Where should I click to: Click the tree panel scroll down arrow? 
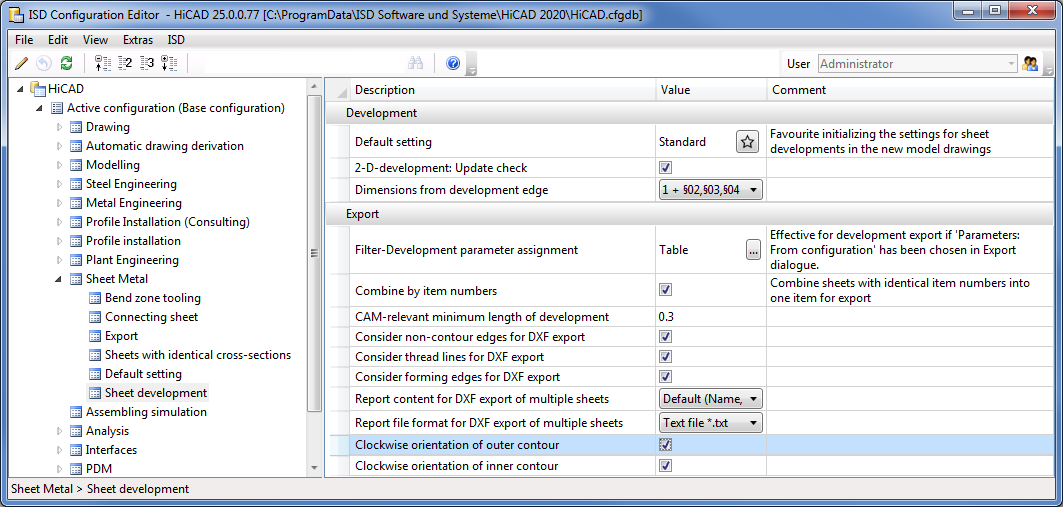point(314,468)
